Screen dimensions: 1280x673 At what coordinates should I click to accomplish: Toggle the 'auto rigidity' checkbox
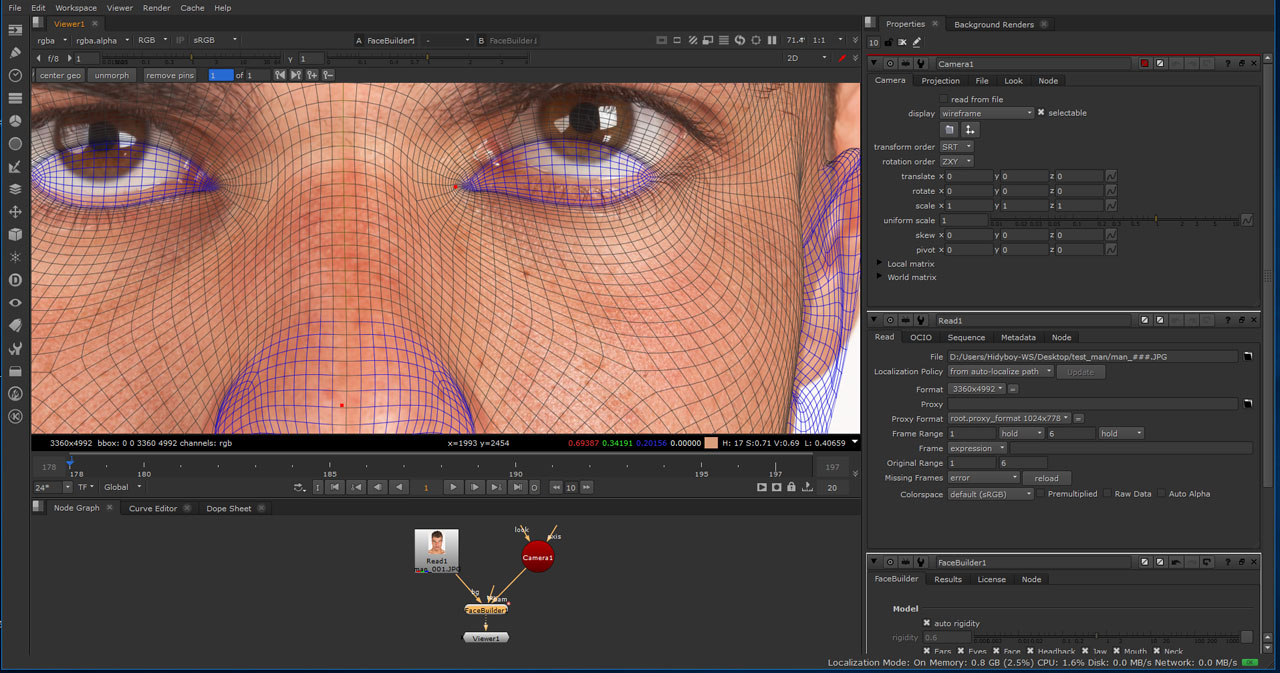tap(927, 623)
